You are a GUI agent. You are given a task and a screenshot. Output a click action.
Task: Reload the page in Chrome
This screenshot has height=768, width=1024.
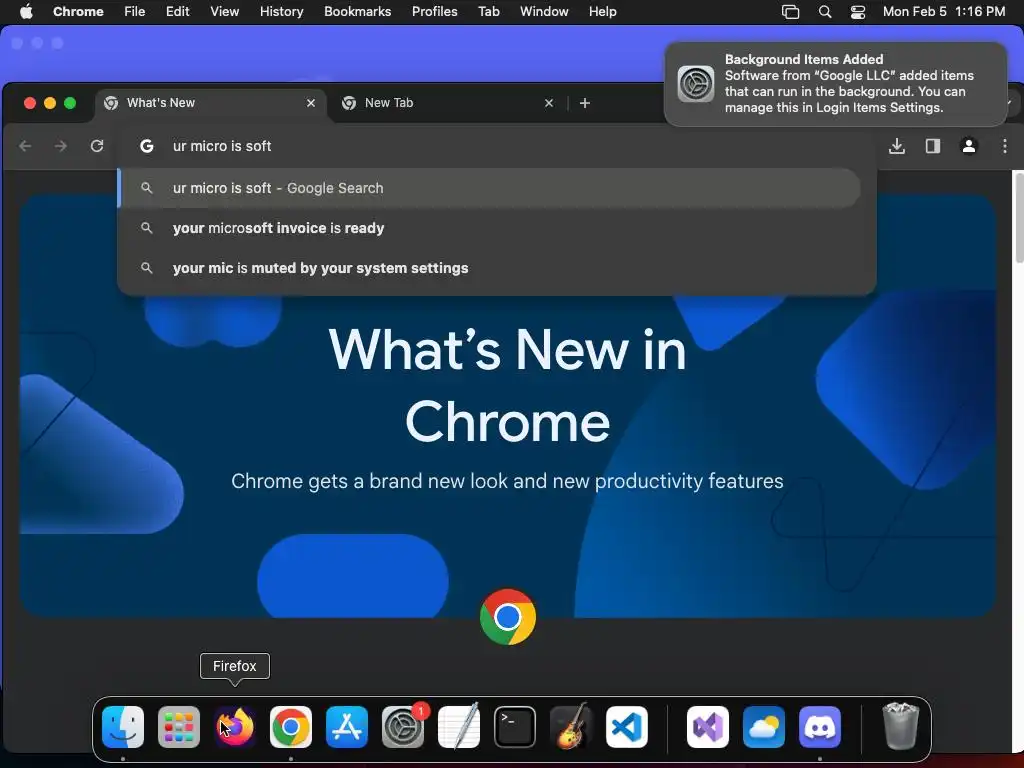(97, 146)
